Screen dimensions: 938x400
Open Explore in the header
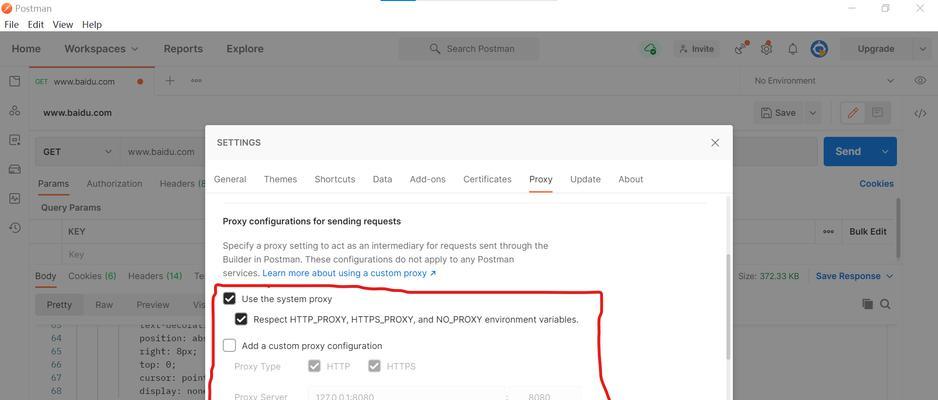click(x=245, y=49)
